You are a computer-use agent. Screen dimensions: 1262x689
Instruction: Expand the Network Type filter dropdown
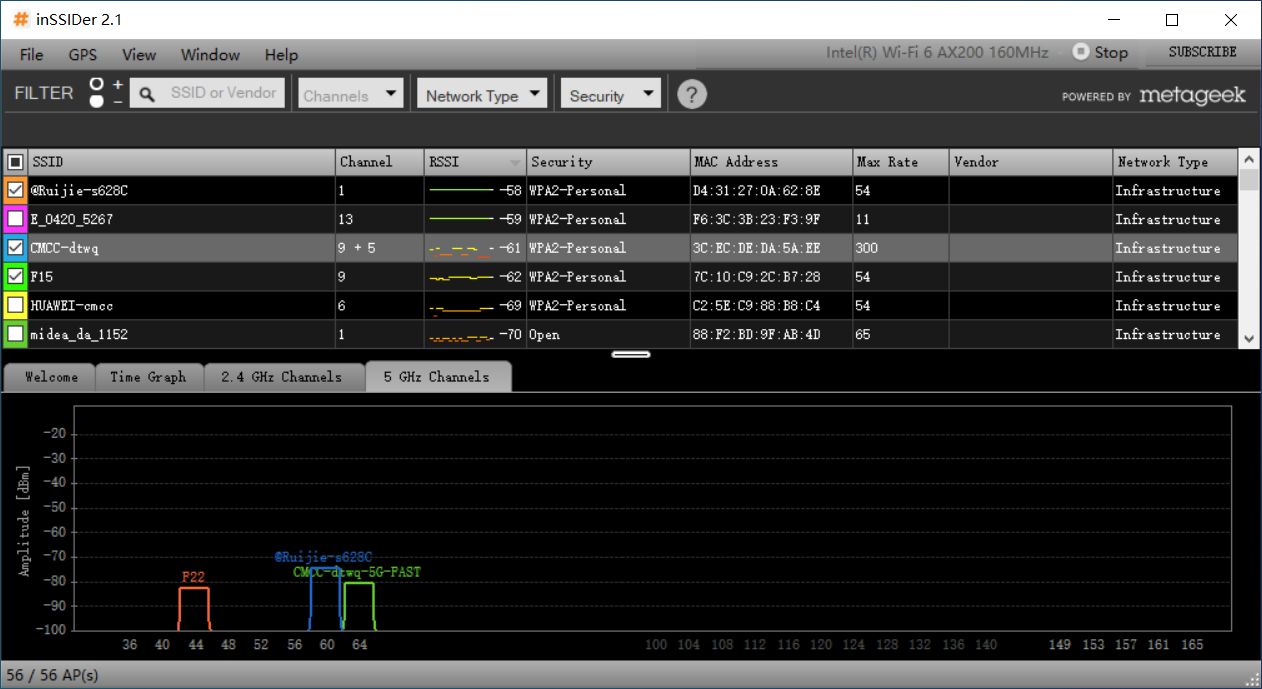pyautogui.click(x=483, y=95)
